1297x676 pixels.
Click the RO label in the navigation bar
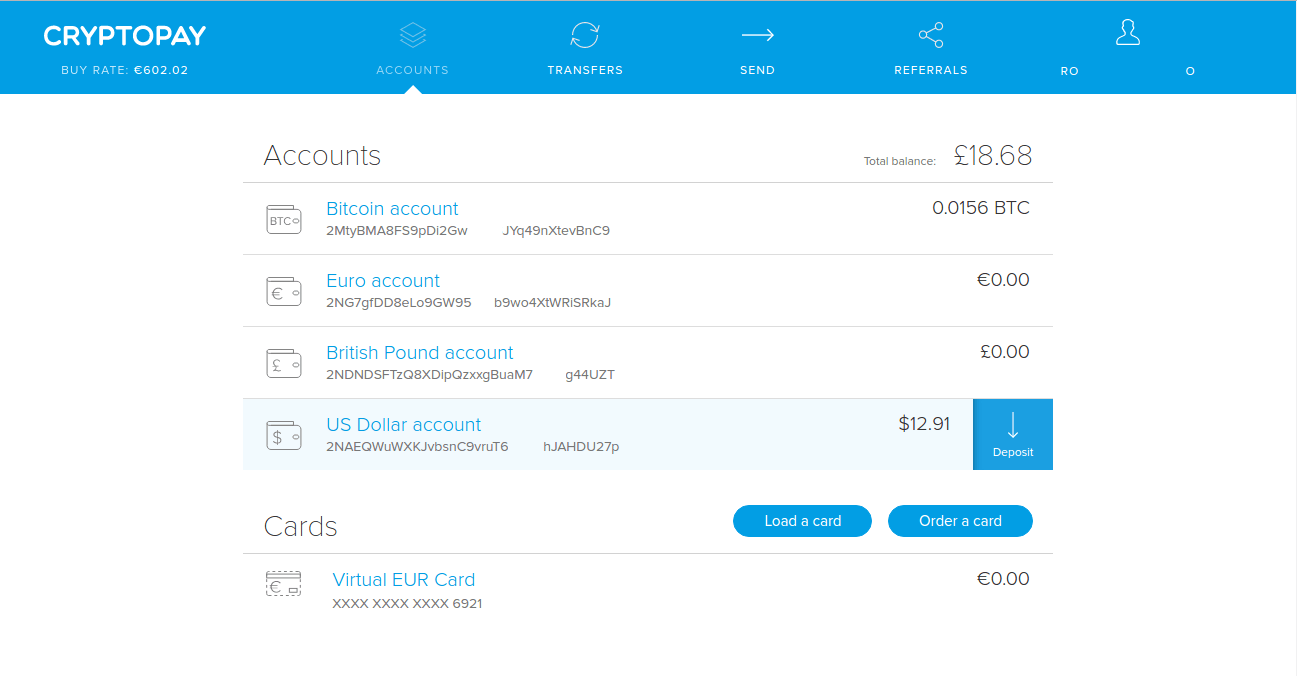[x=1069, y=71]
